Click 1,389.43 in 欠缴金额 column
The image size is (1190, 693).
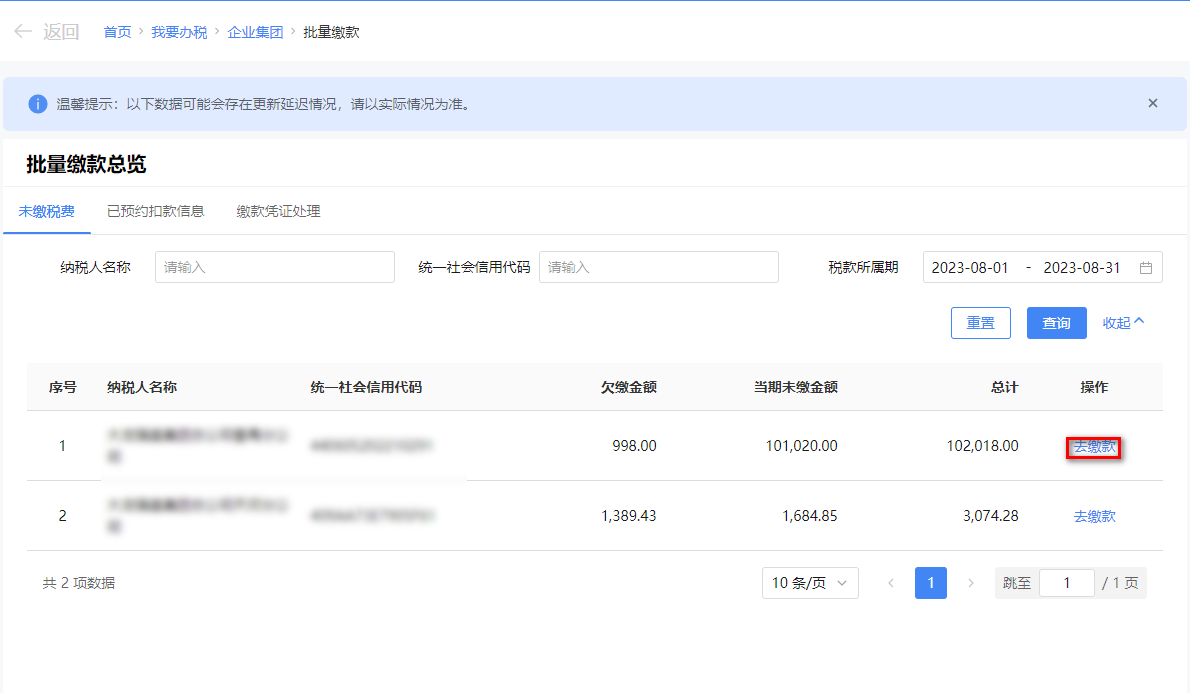pos(628,515)
